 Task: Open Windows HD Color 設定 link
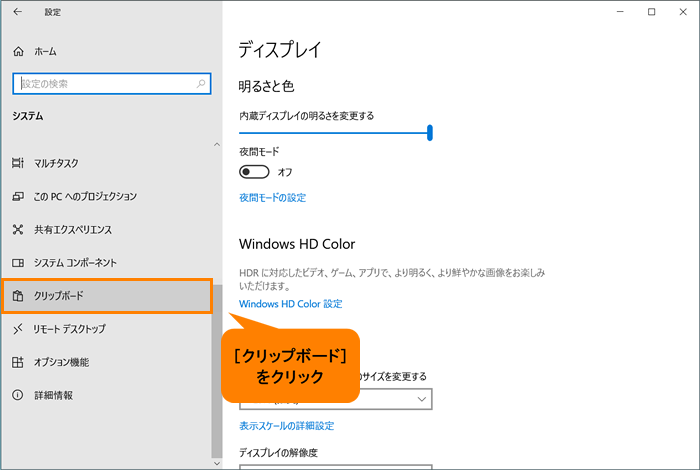[291, 304]
